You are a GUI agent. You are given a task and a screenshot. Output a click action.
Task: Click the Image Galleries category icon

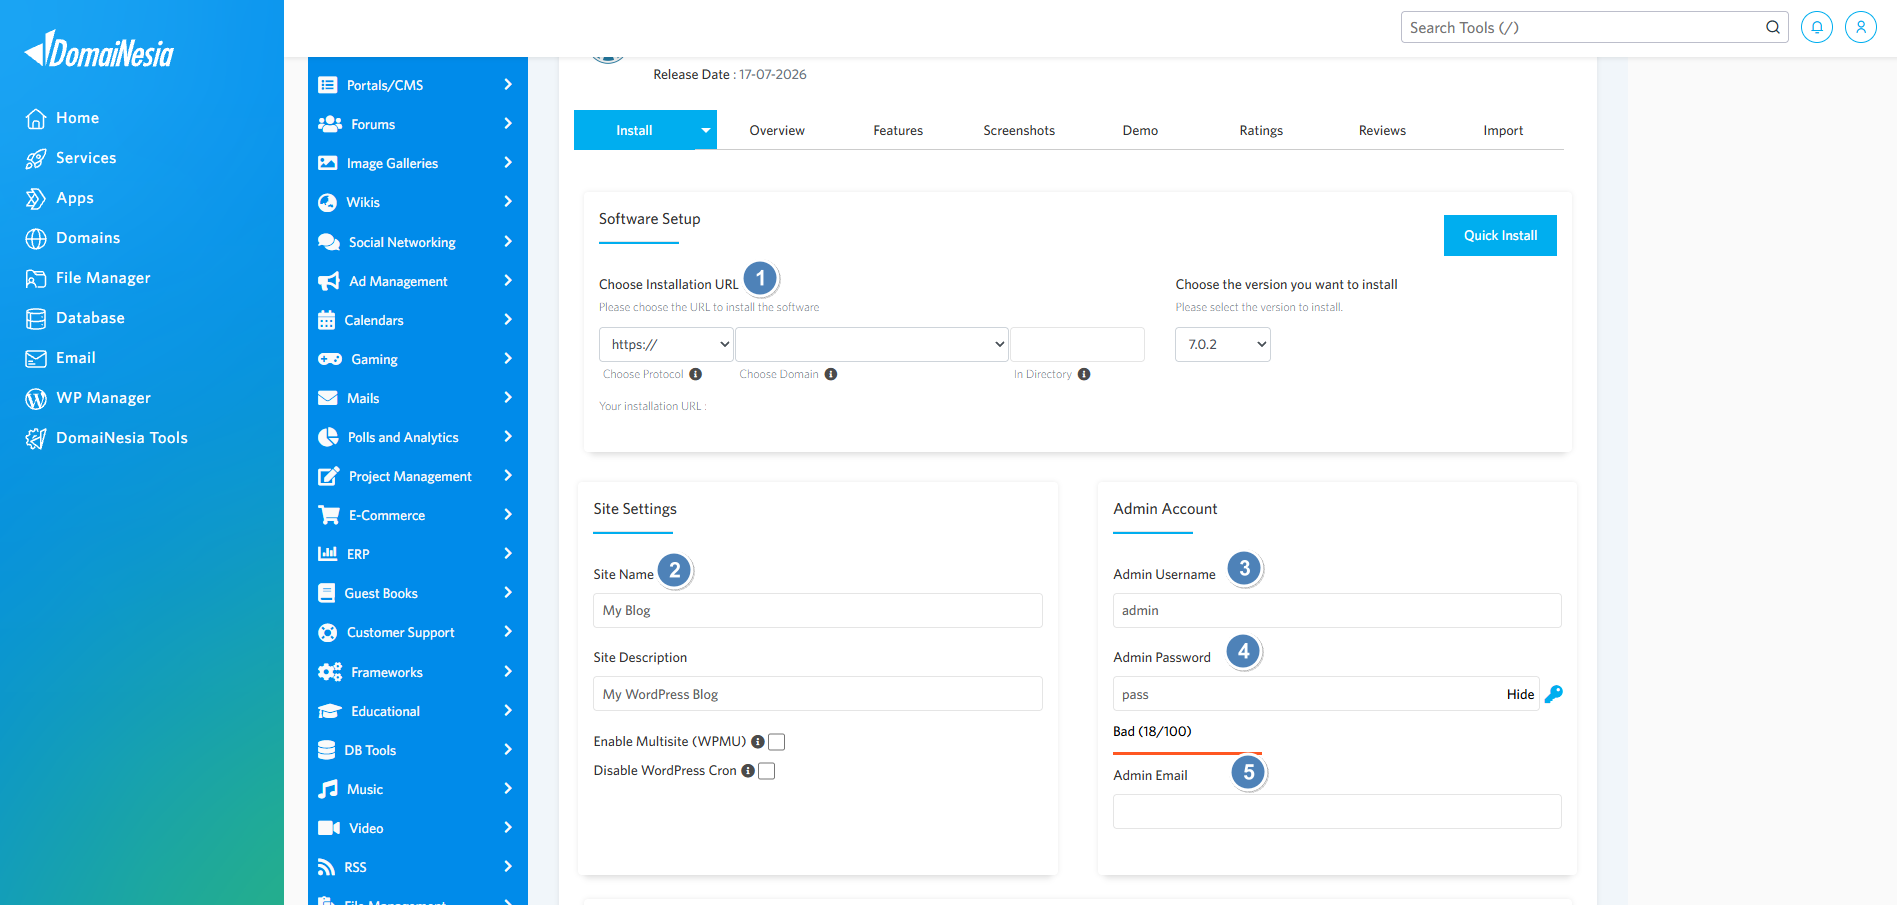[x=327, y=163]
